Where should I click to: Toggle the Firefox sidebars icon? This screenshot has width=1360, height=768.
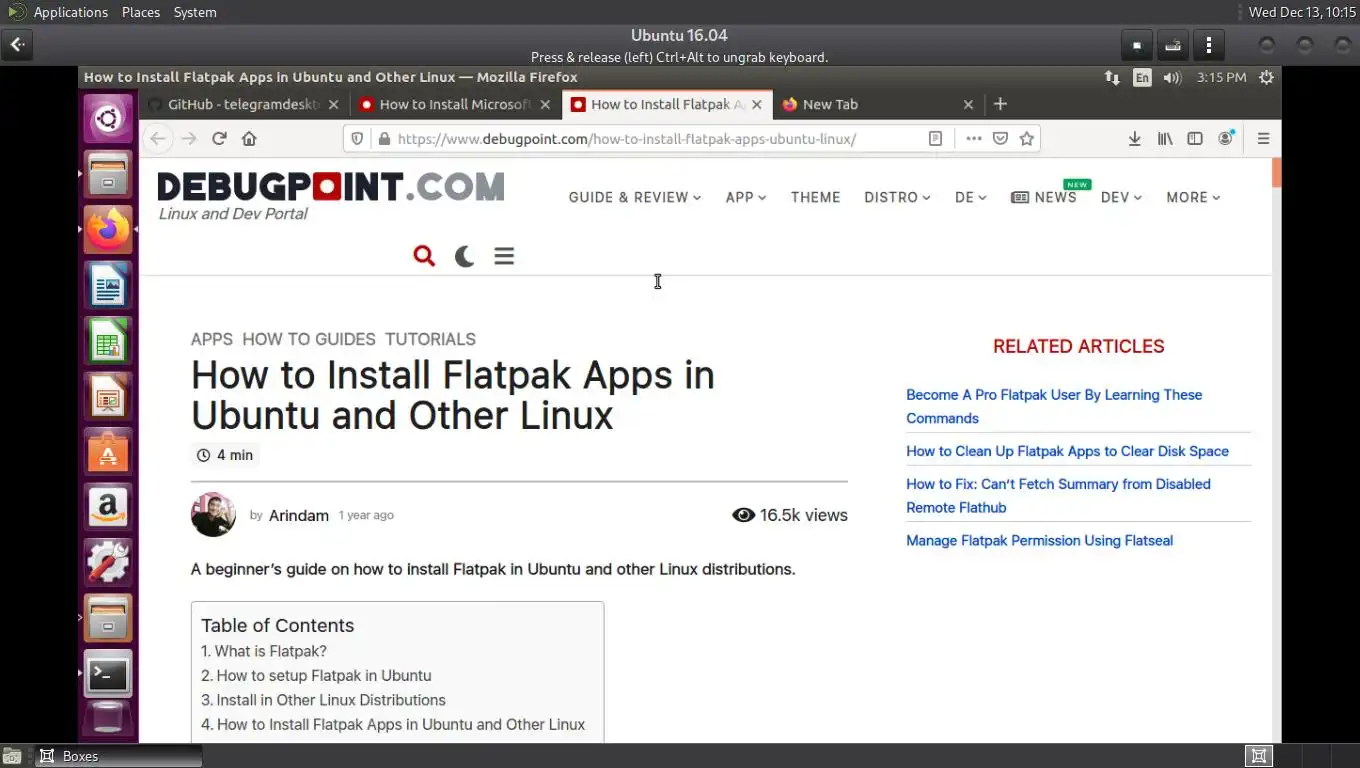point(1194,139)
